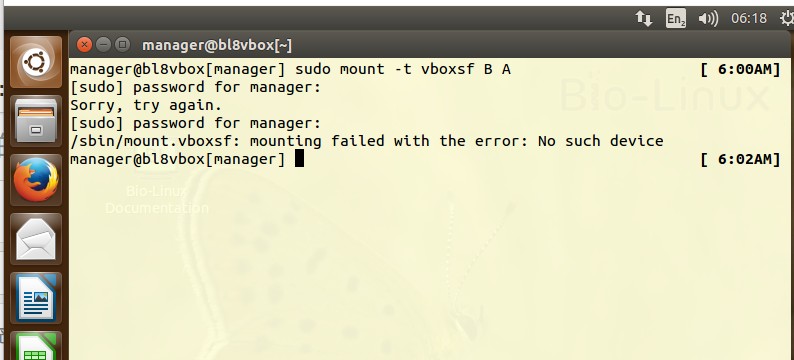794x360 pixels.
Task: Click the sudo mount command line
Action: pos(290,69)
